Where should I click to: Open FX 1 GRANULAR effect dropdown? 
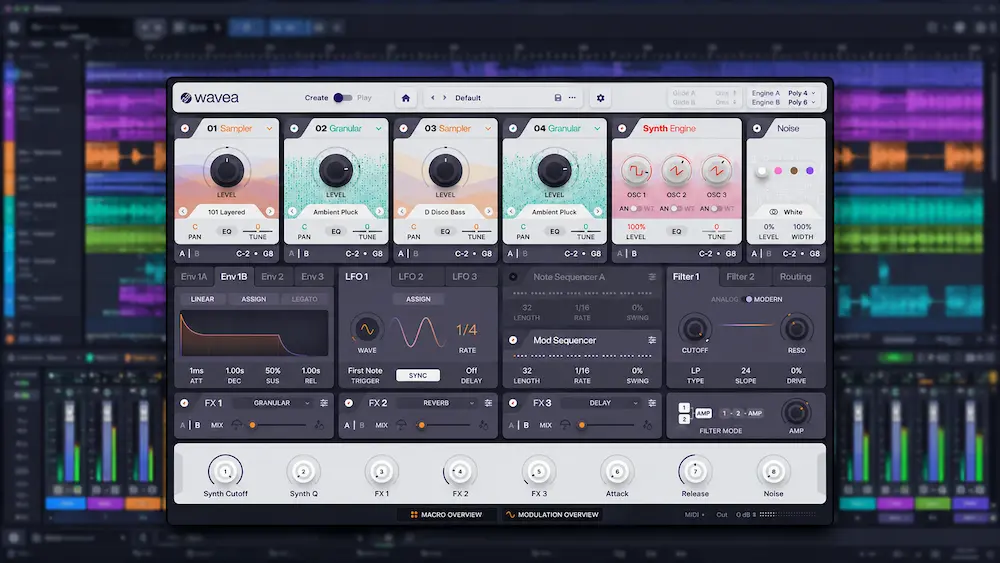click(x=272, y=403)
